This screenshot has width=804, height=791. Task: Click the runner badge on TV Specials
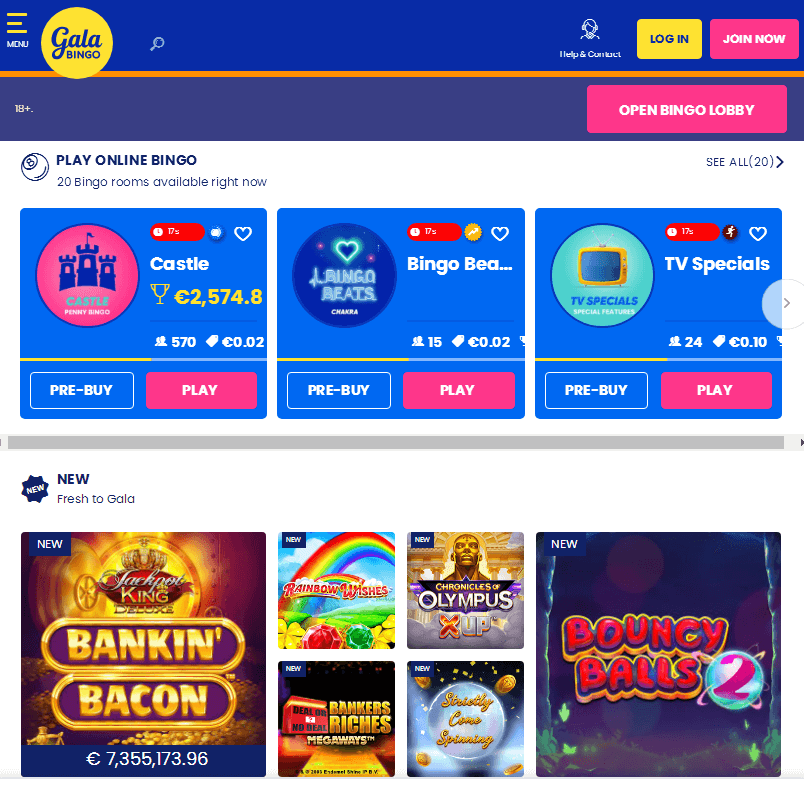click(x=731, y=232)
